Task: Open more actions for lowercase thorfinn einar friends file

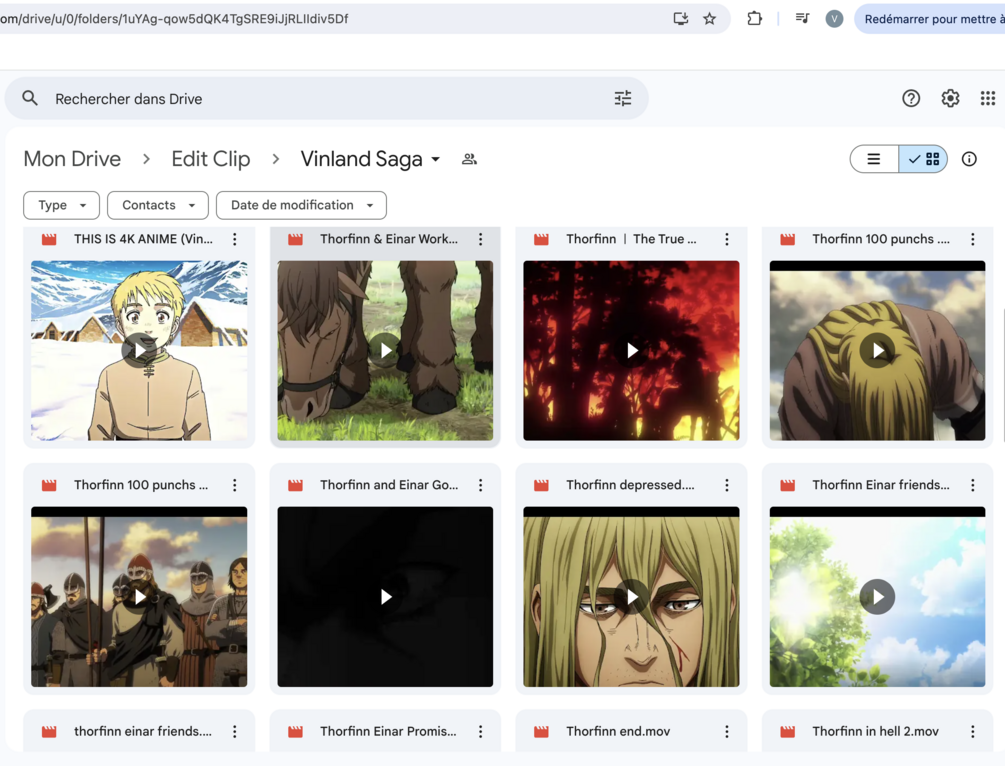Action: click(235, 731)
